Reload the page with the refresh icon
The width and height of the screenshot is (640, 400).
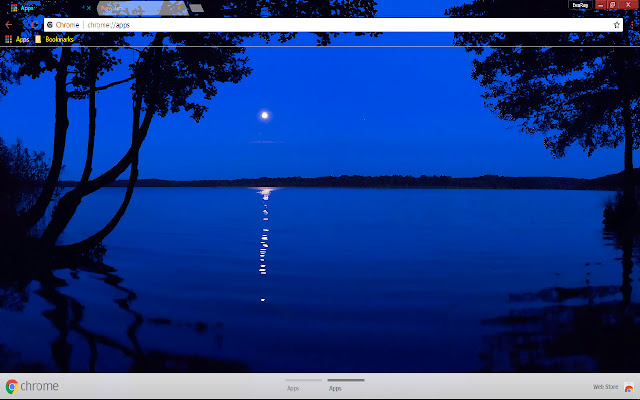[35, 25]
